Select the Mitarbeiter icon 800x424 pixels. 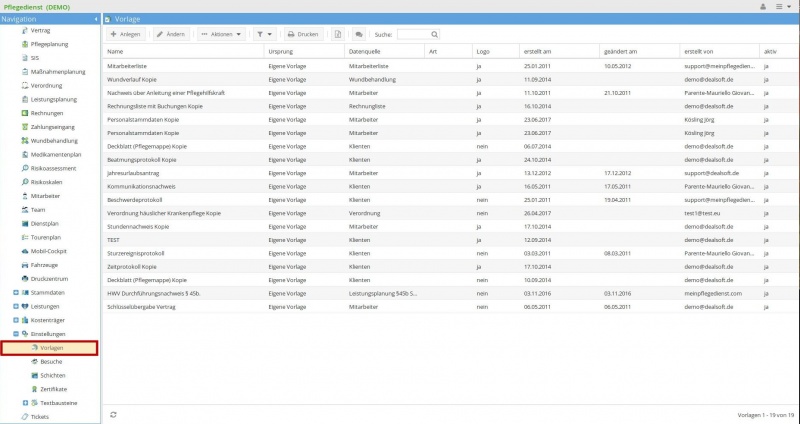click(25, 196)
